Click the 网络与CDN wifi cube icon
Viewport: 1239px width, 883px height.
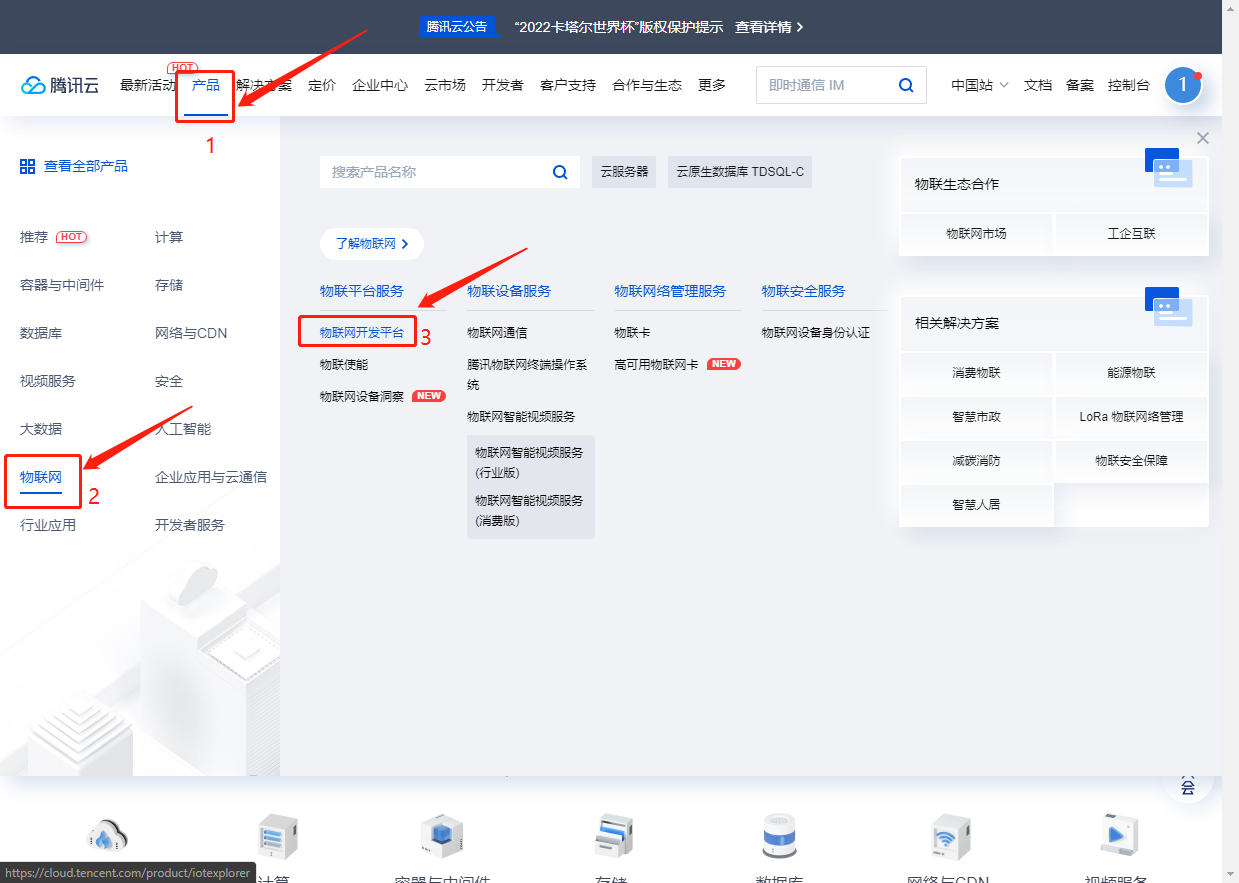[950, 835]
